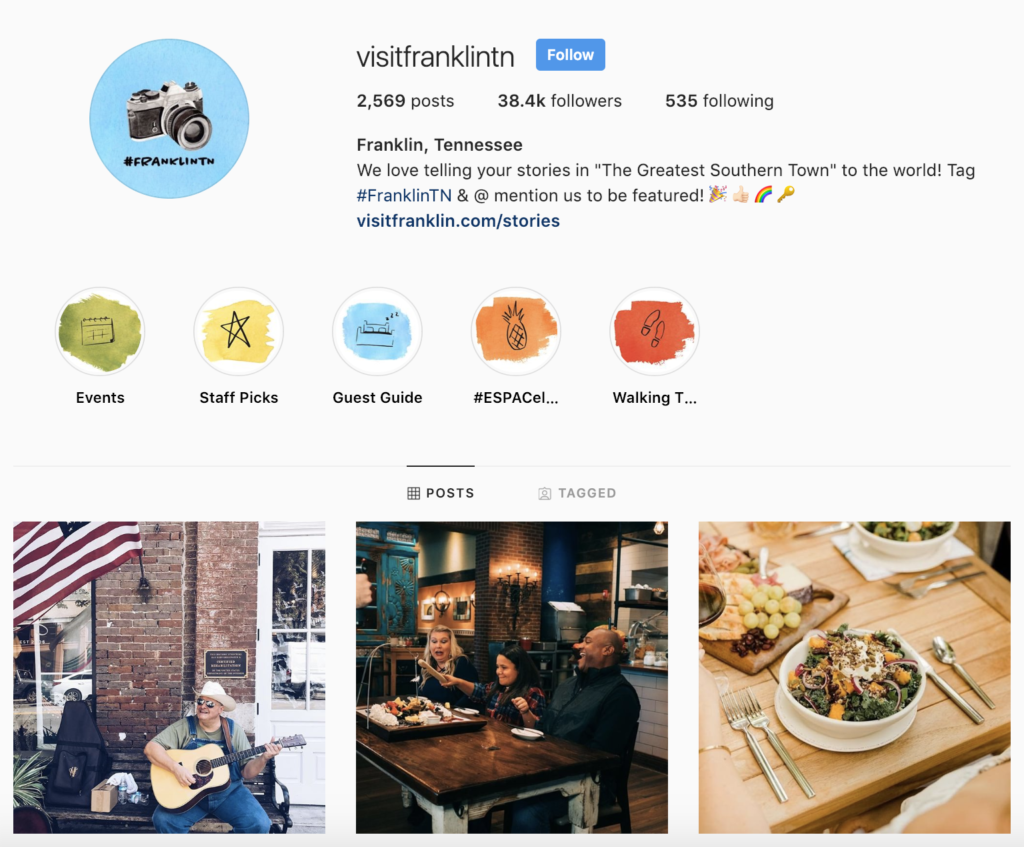View the 38.4k followers list
The height and width of the screenshot is (847, 1024).
[x=560, y=101]
